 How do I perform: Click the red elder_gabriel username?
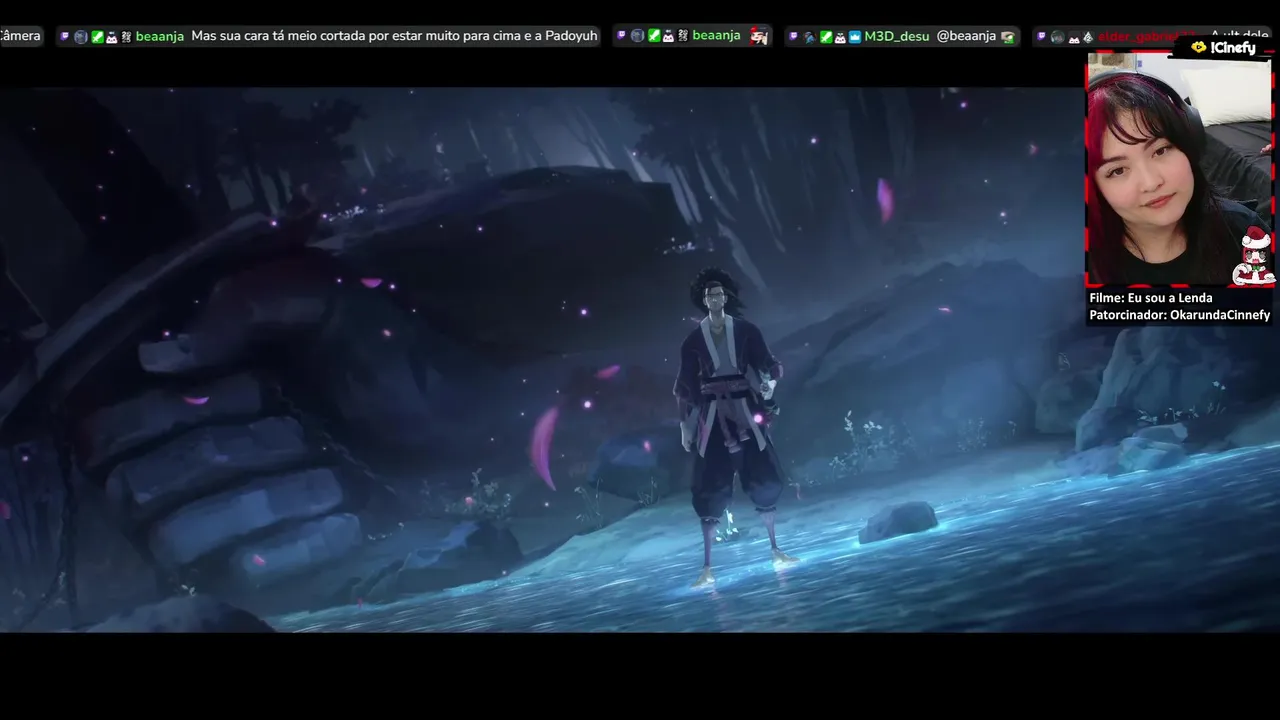(x=1147, y=36)
